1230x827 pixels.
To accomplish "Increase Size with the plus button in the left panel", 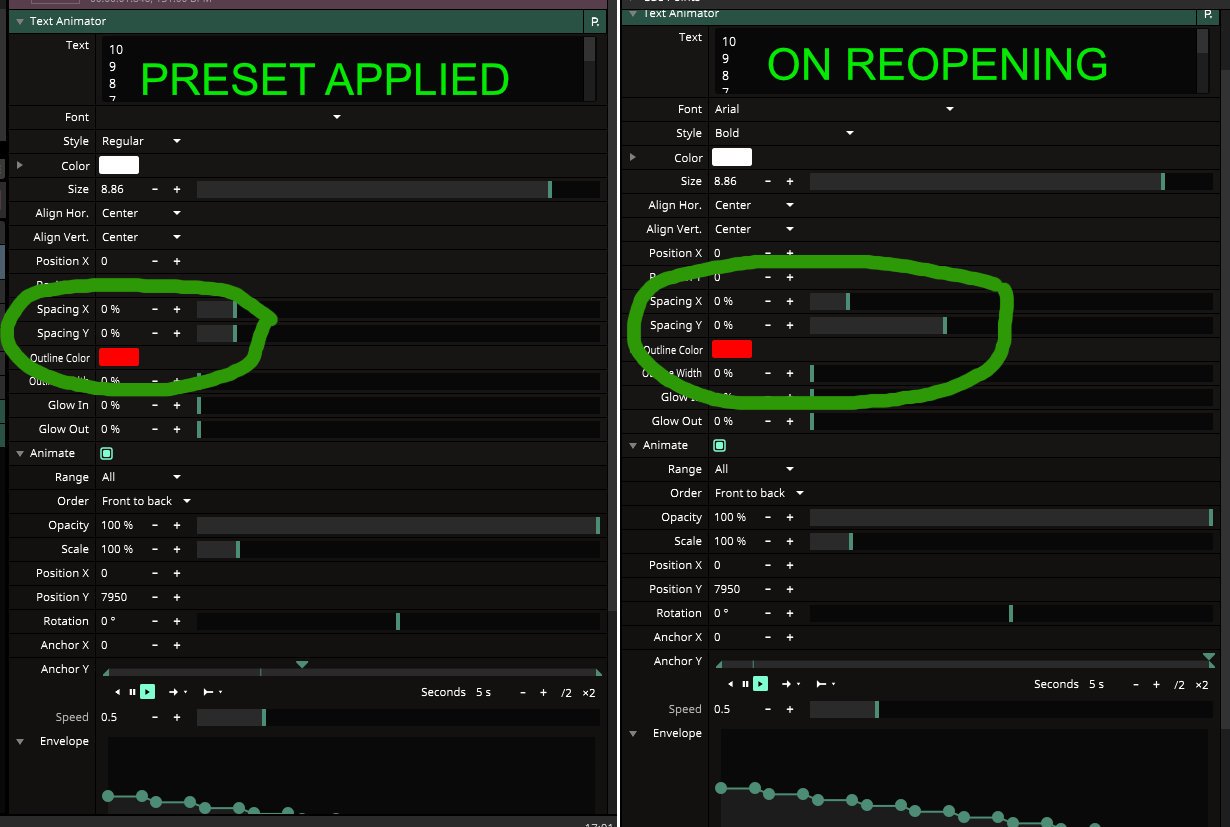I will point(177,189).
